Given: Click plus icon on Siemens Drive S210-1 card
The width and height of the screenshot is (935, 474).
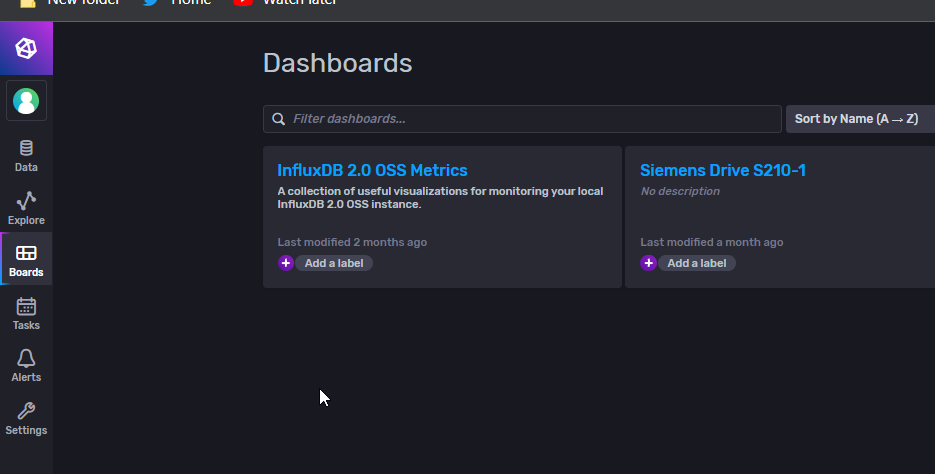Looking at the screenshot, I should coord(648,263).
